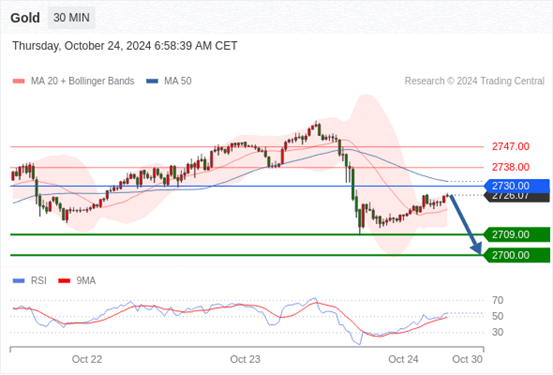Select the 'MA 20 + Bollinger Bands' legend label

(x=83, y=81)
